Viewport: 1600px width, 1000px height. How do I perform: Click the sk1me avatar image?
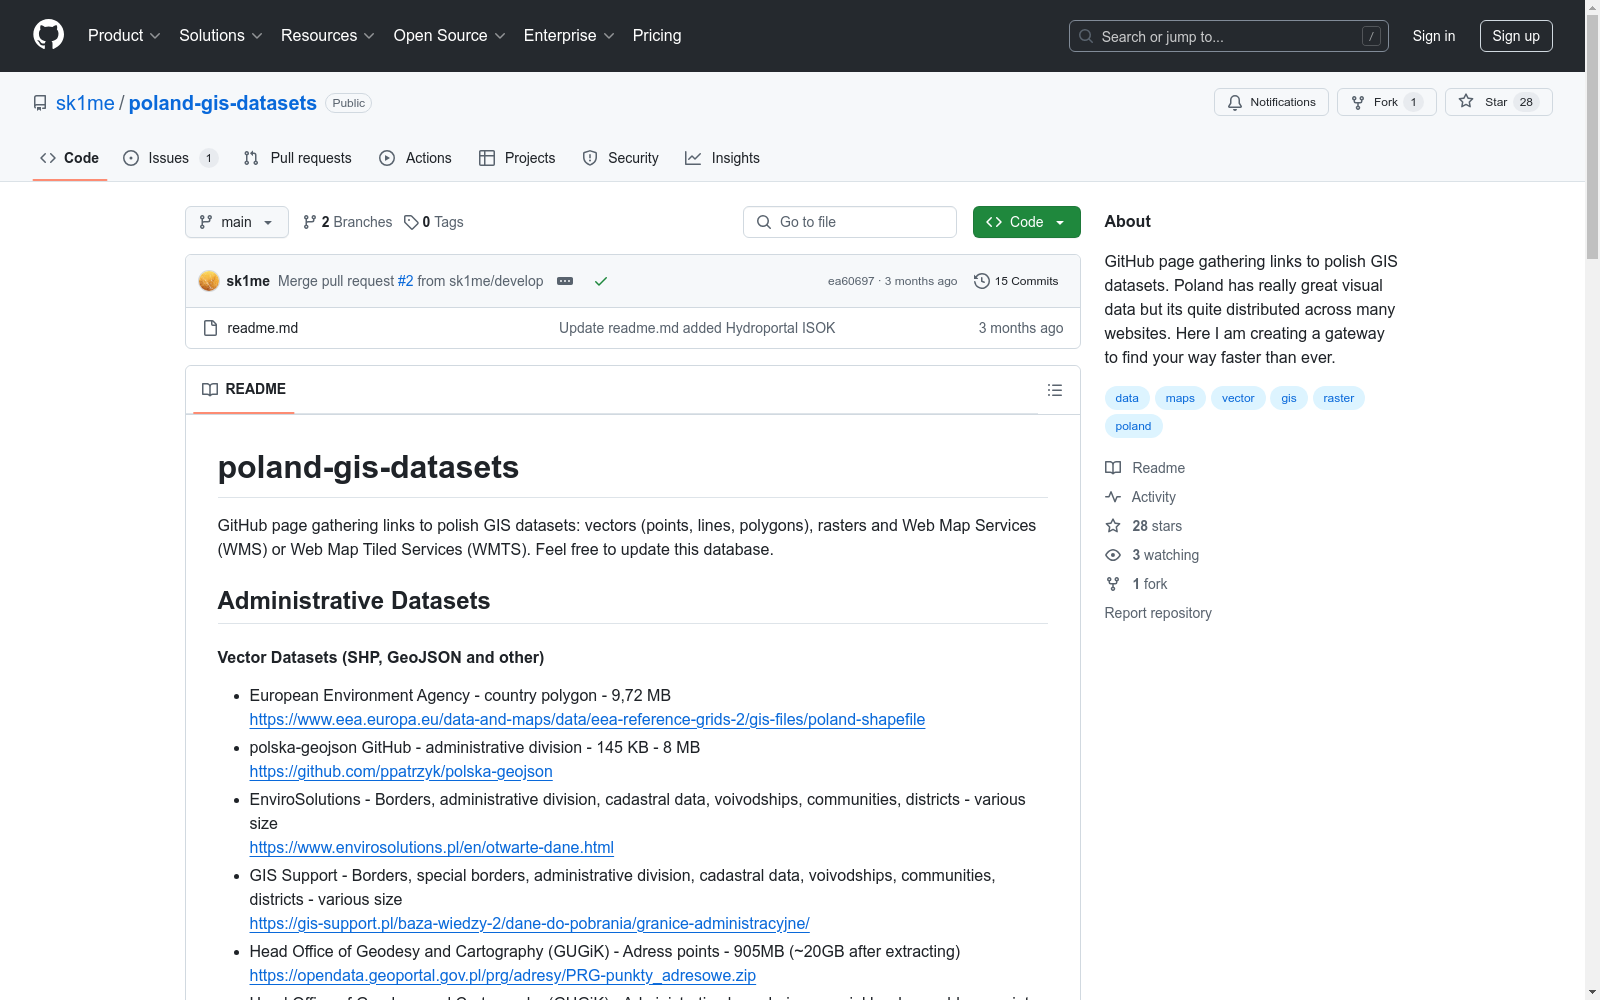pyautogui.click(x=209, y=281)
